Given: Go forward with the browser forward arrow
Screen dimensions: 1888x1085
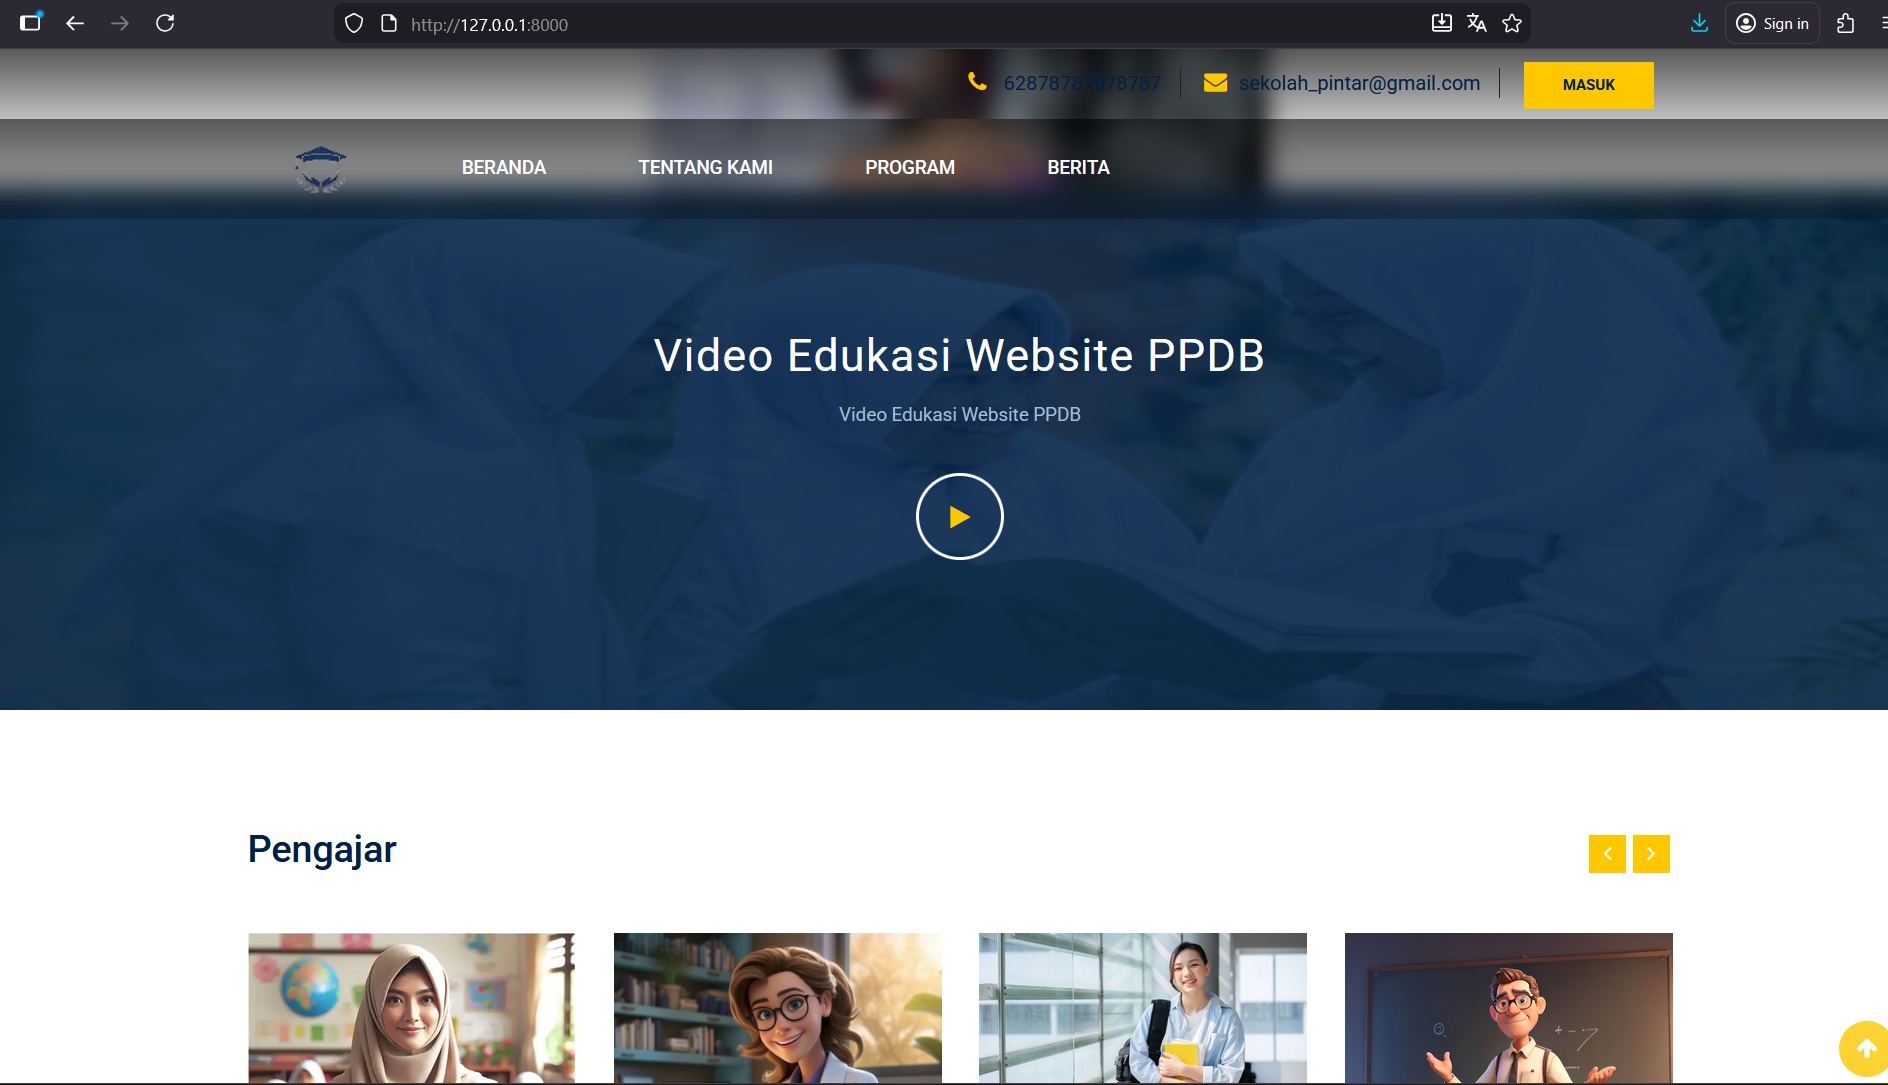Looking at the screenshot, I should click(x=120, y=23).
